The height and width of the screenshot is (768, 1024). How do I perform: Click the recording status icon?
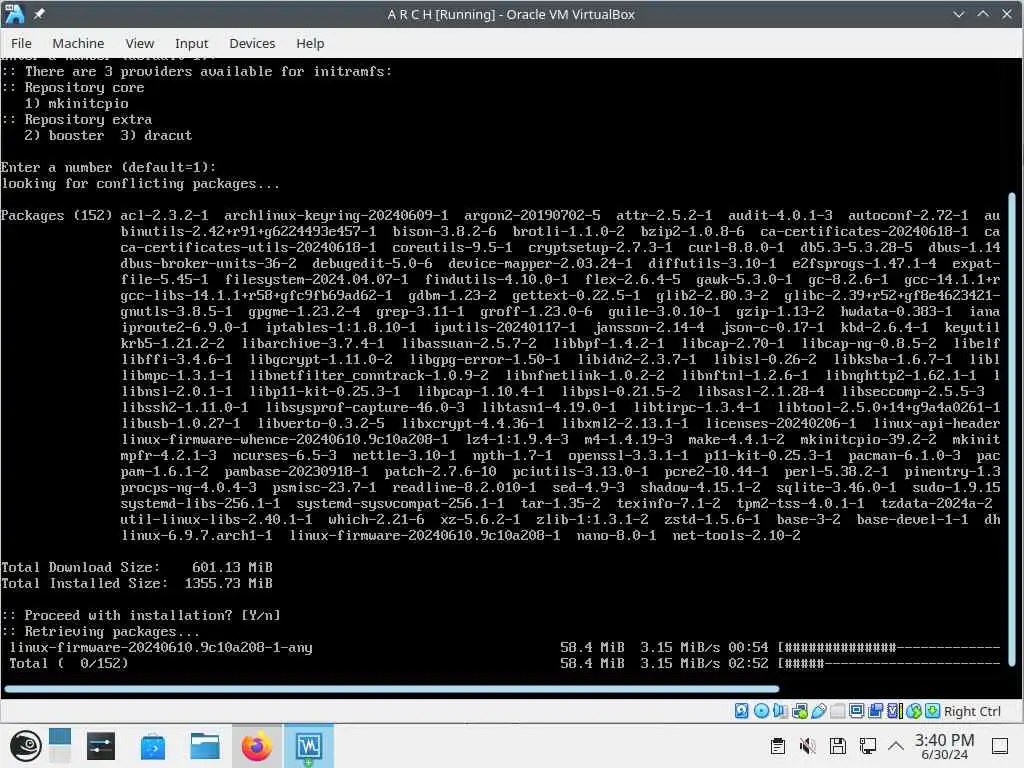pos(876,711)
